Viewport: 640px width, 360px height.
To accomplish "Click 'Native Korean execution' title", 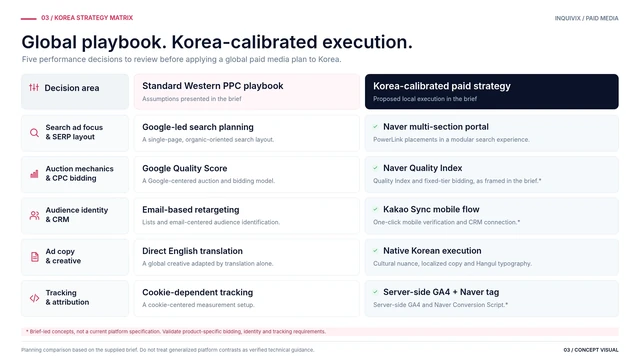I will pyautogui.click(x=432, y=251).
